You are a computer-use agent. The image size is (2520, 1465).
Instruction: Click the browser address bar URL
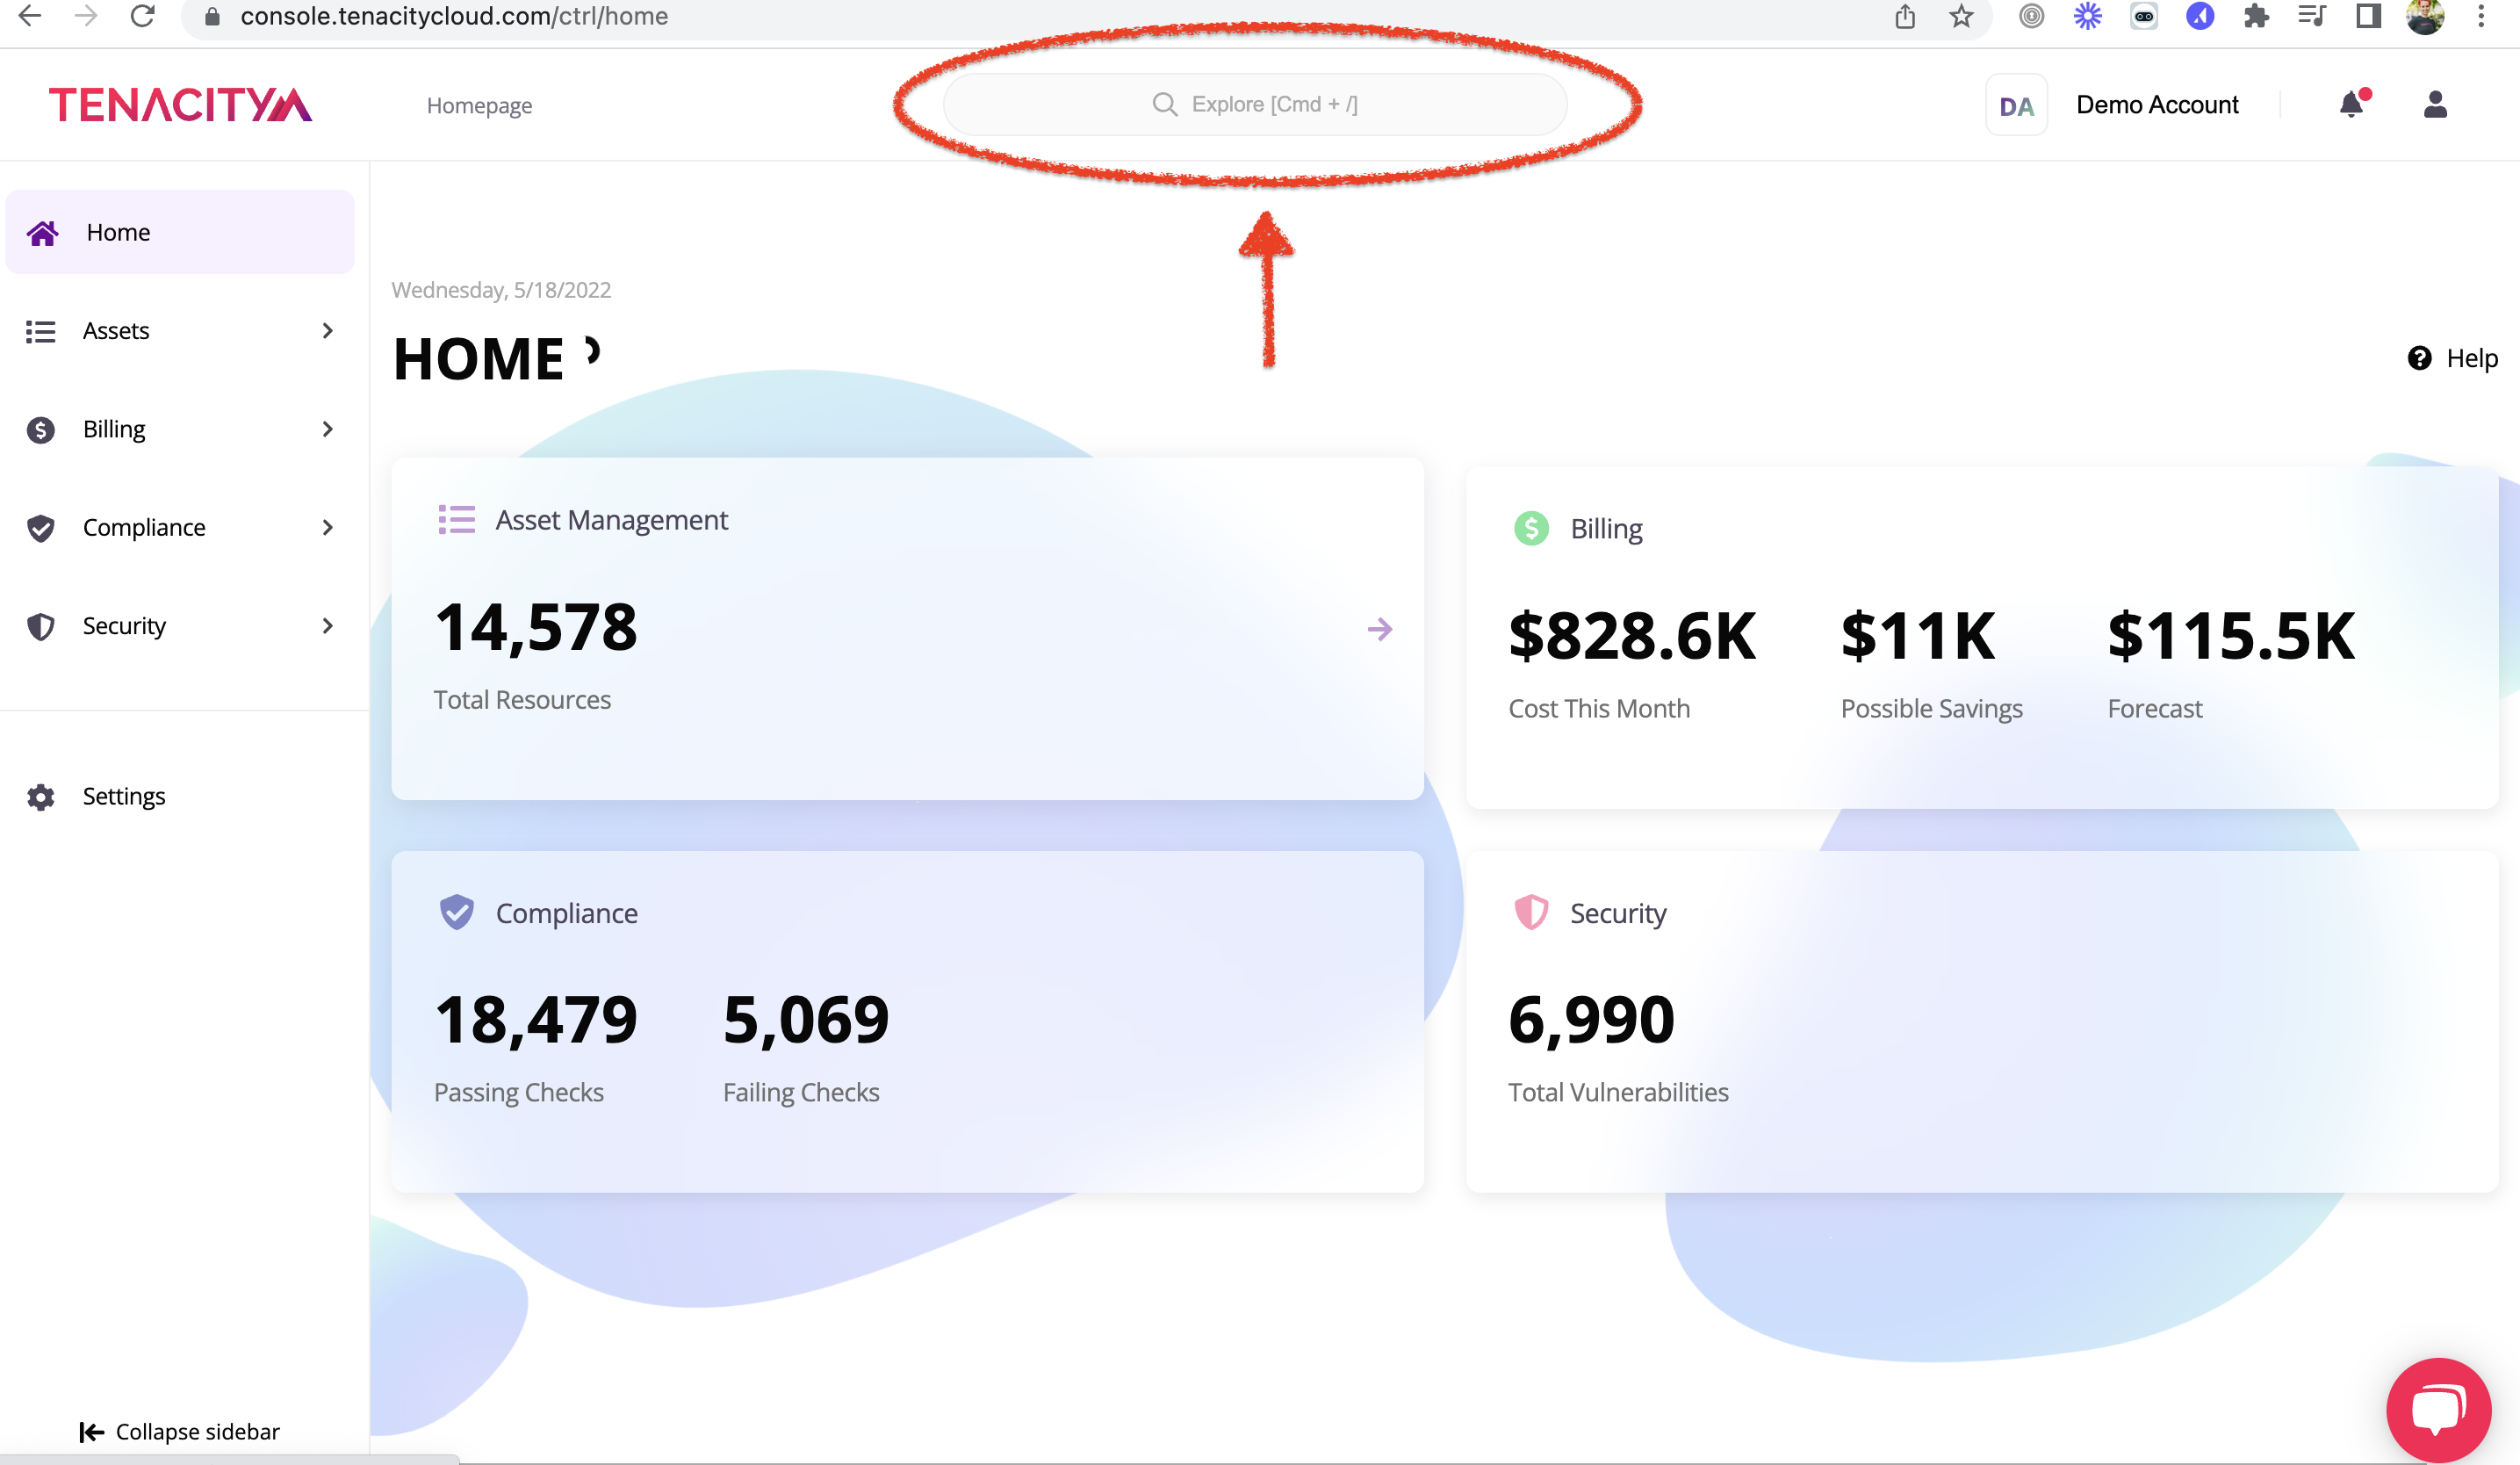coord(454,16)
